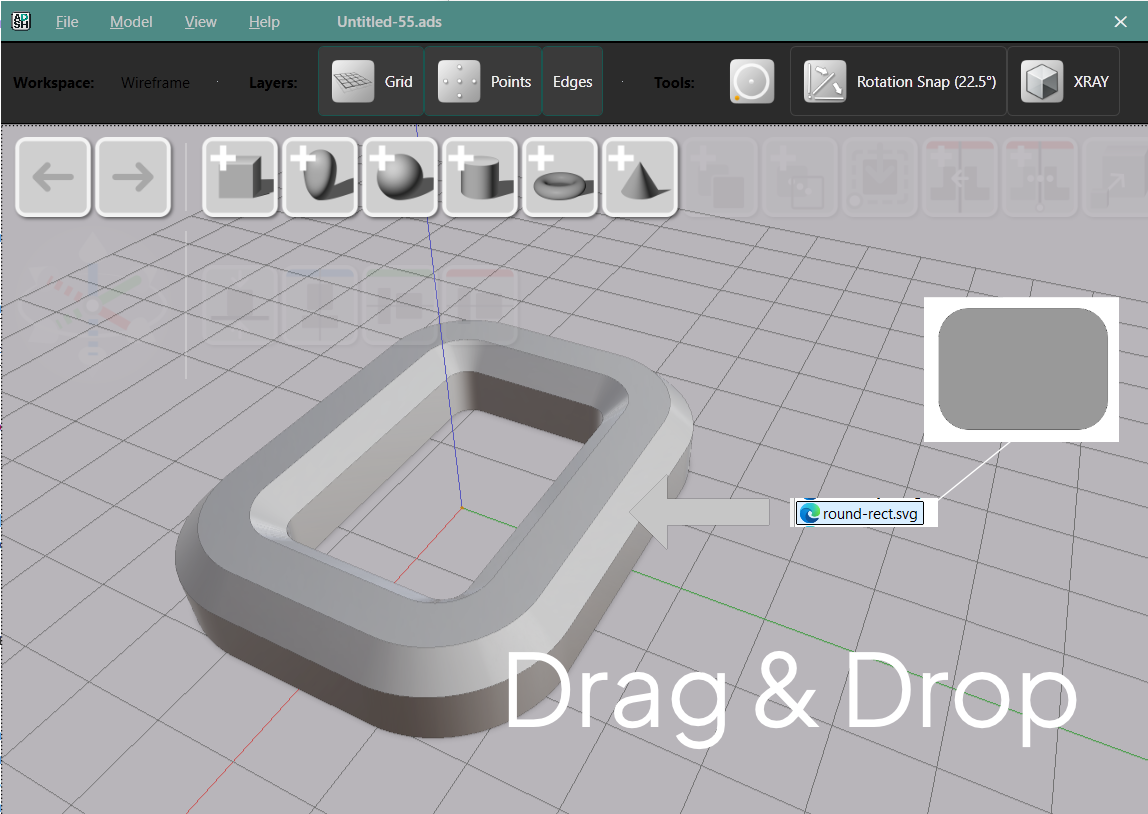
Task: Click the application logo icon top-left
Action: [20, 20]
